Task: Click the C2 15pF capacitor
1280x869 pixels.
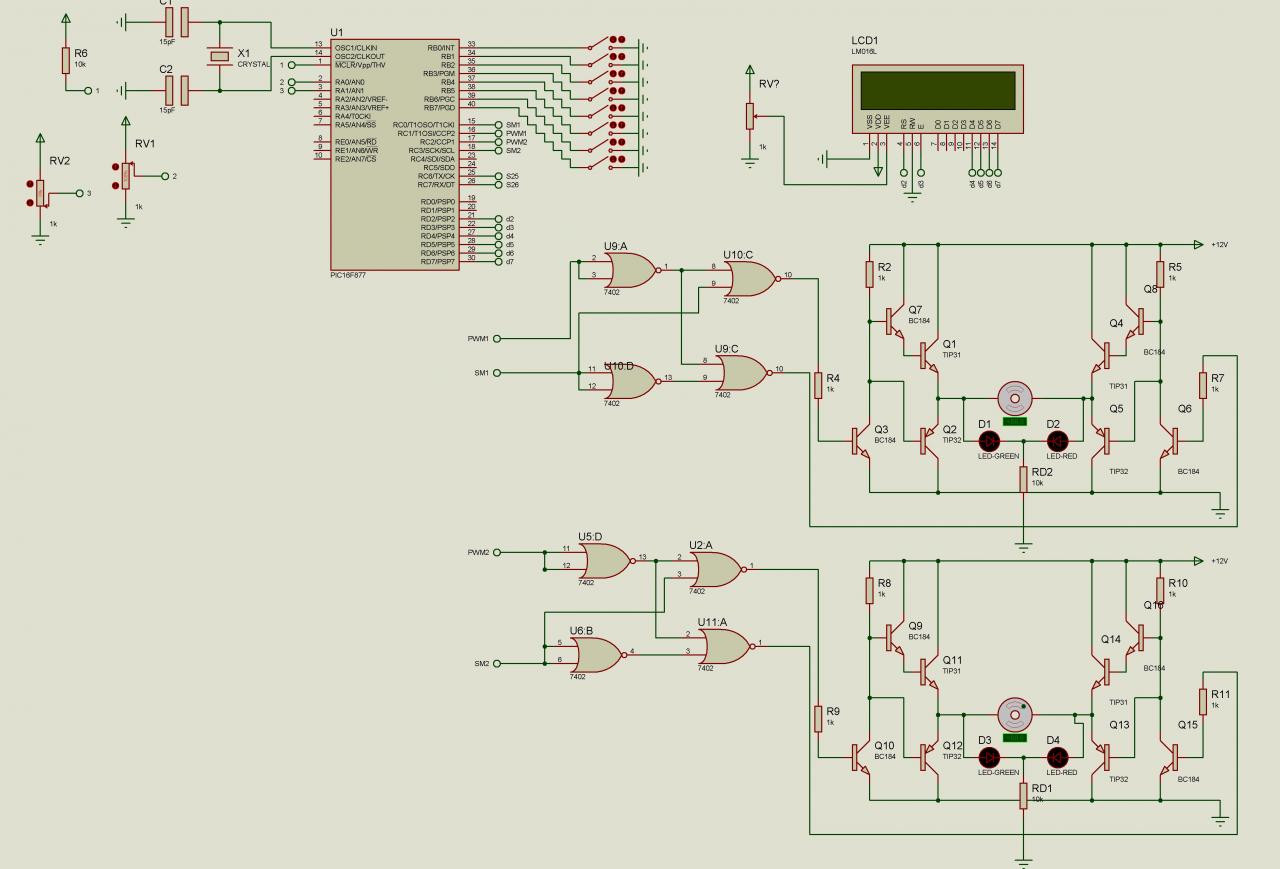Action: (x=177, y=90)
